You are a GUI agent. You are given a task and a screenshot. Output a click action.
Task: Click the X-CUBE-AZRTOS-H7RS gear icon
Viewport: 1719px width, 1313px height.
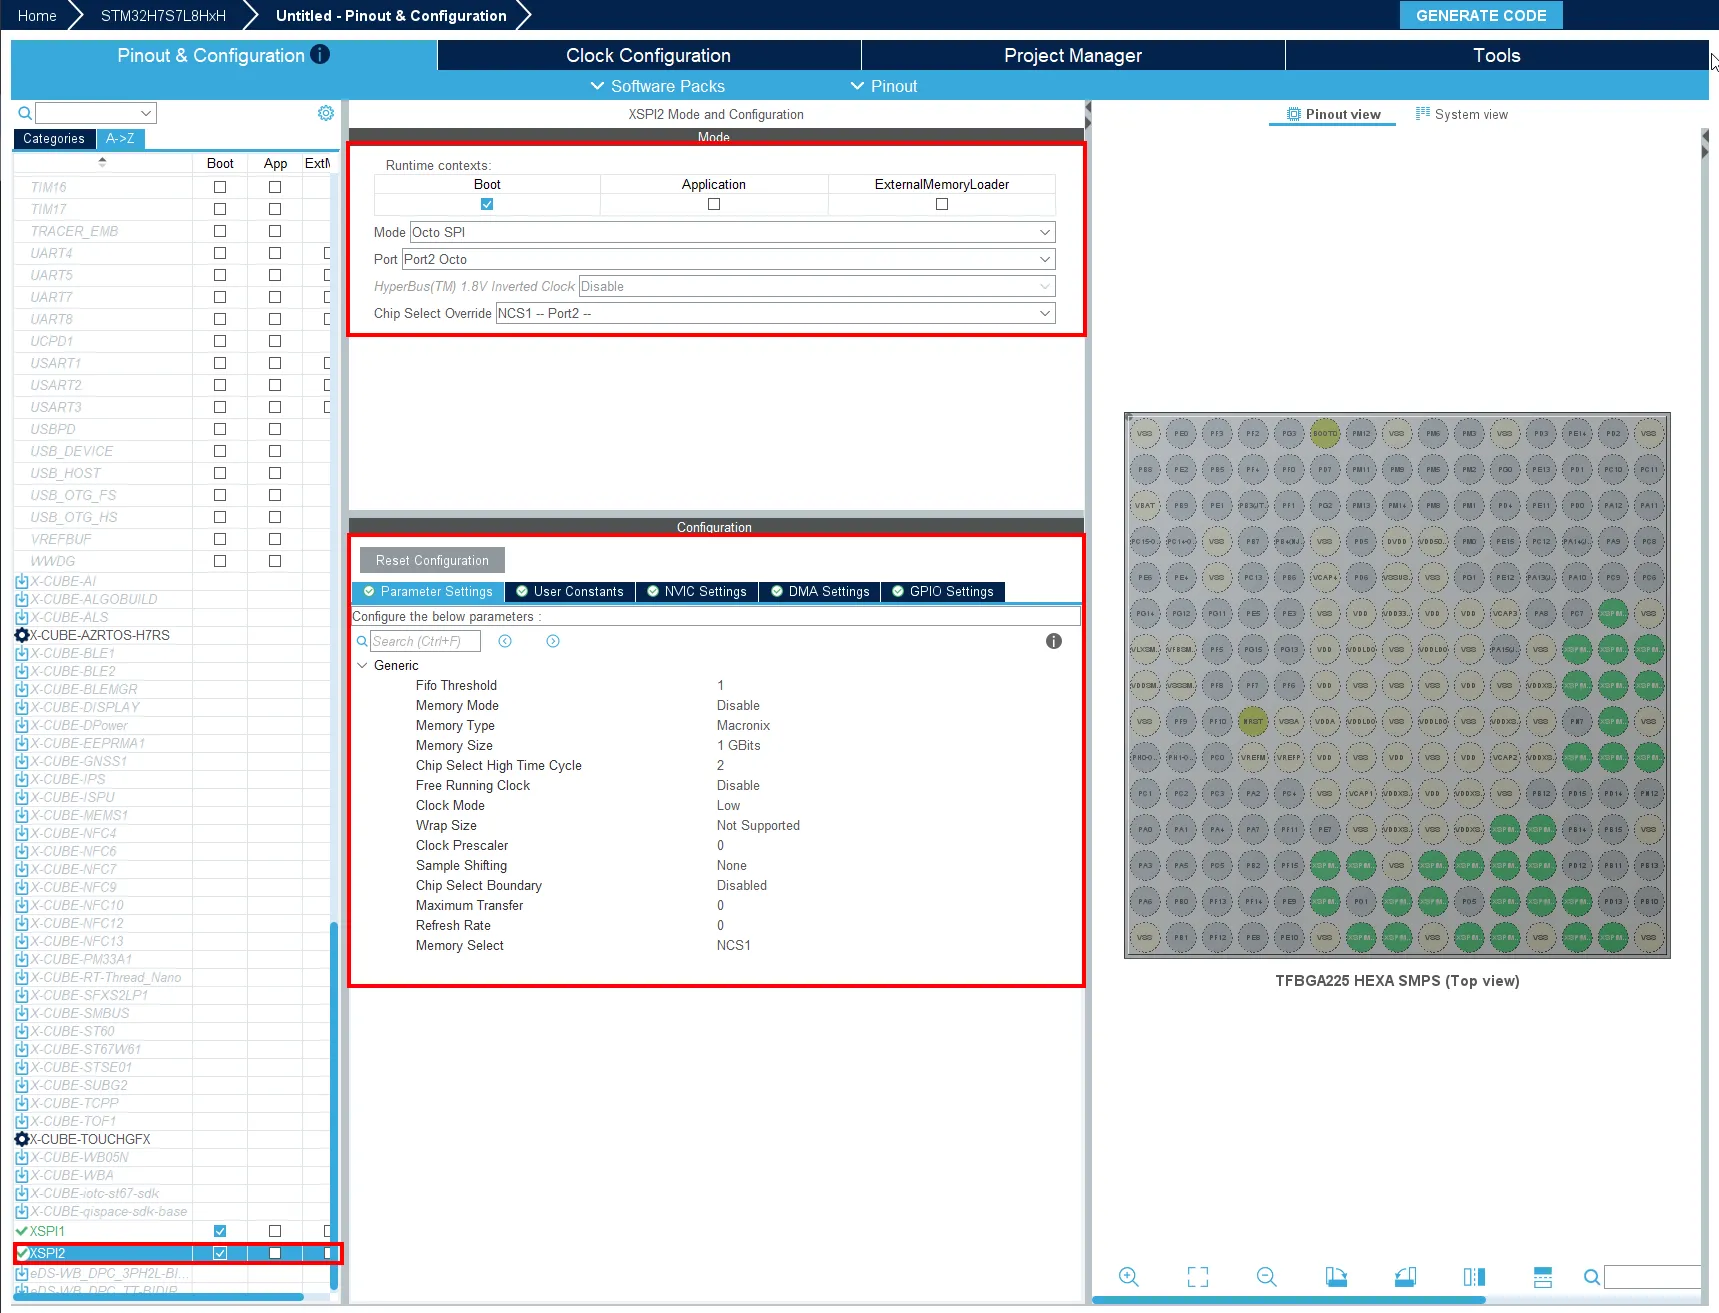pos(22,635)
